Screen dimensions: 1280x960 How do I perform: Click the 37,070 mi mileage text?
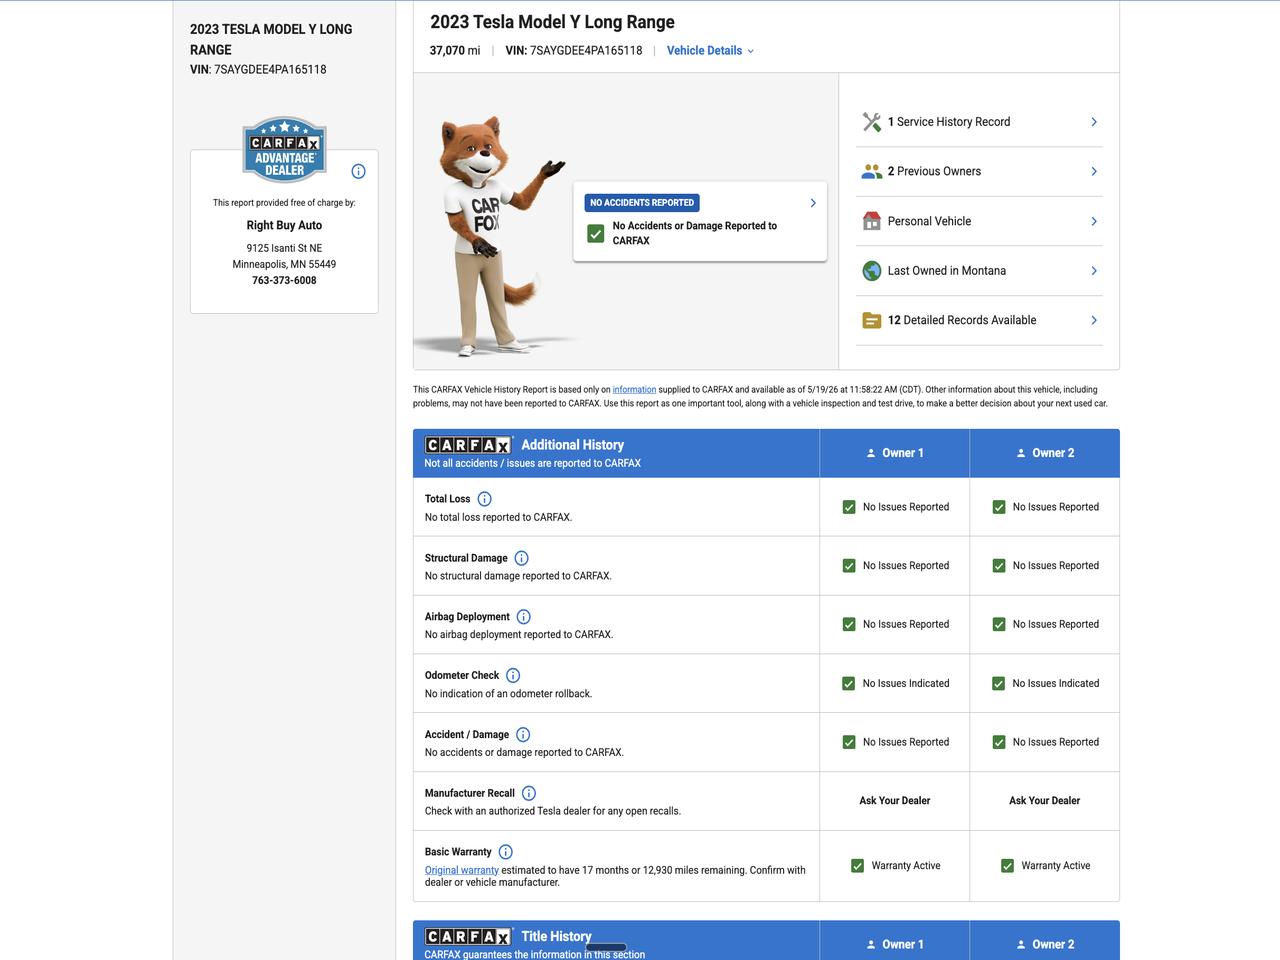point(455,51)
